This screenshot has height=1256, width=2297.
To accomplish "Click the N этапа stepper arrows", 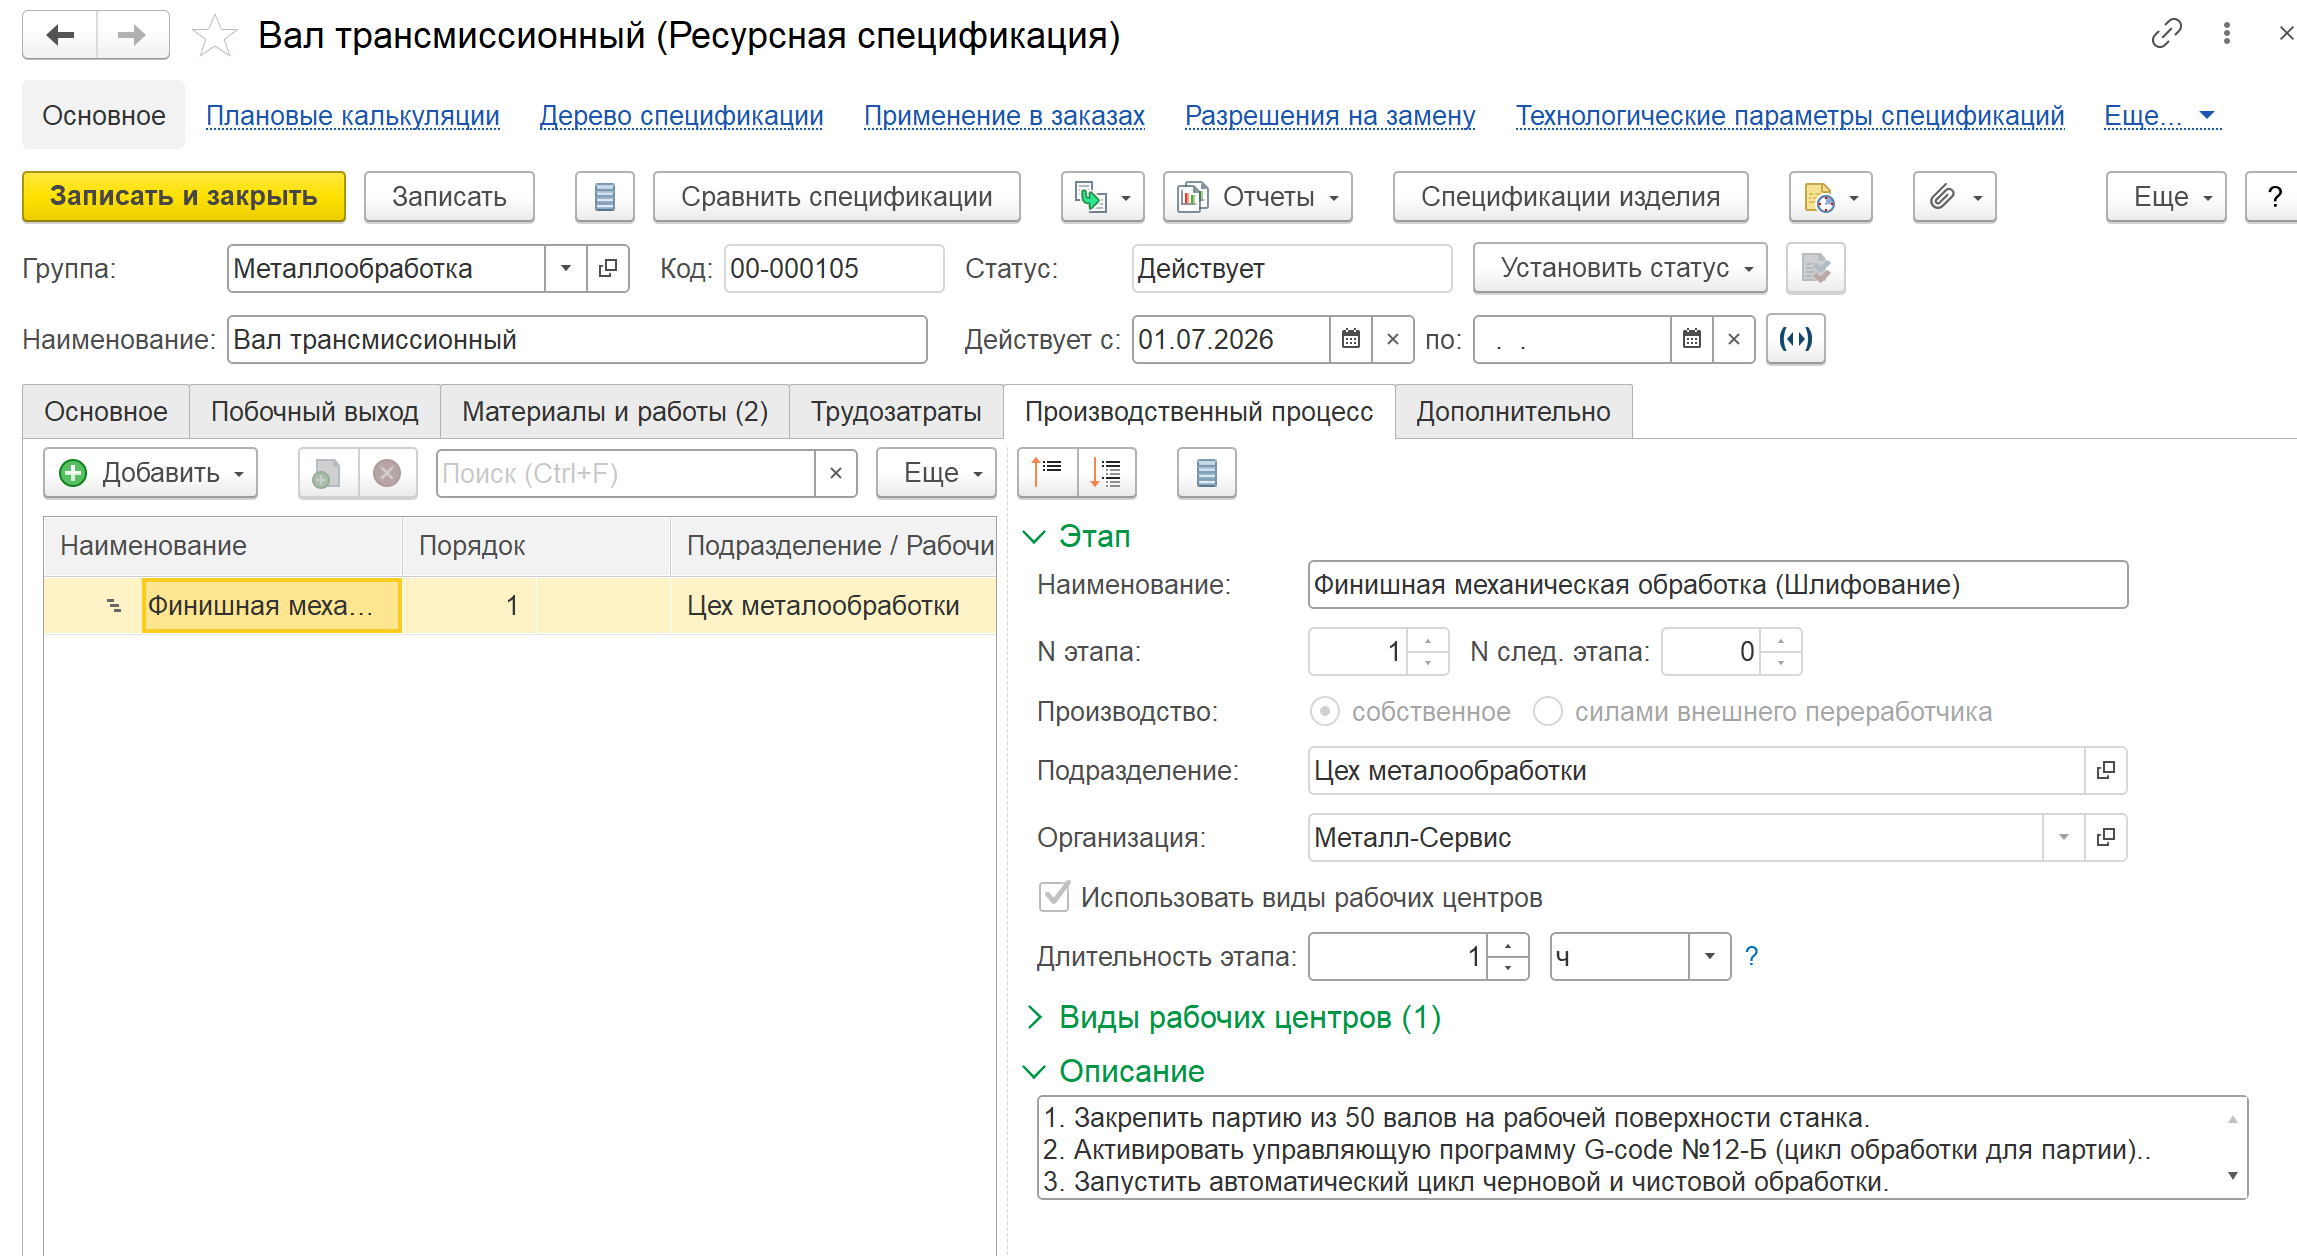I will 1428,651.
